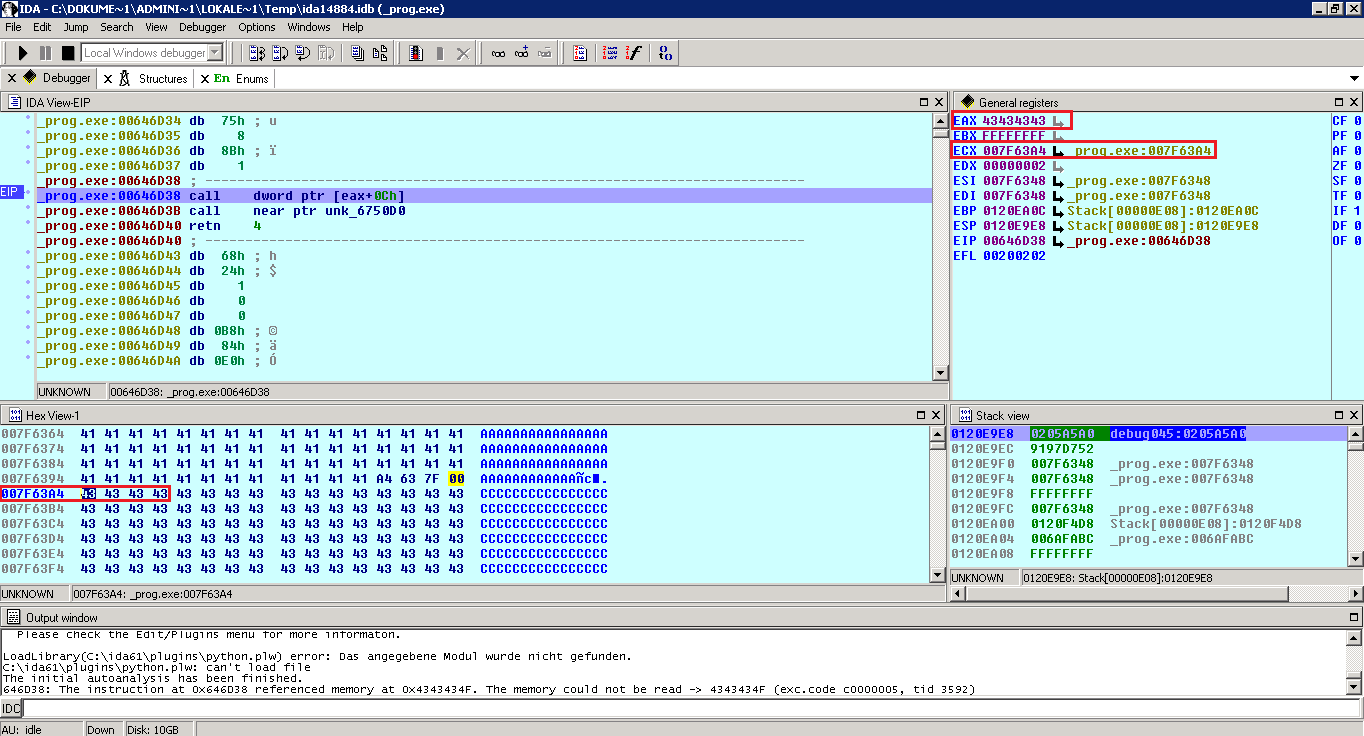Screen dimensions: 1364x736
Task: Click the jump arrow next to ECX register
Action: (x=1058, y=151)
